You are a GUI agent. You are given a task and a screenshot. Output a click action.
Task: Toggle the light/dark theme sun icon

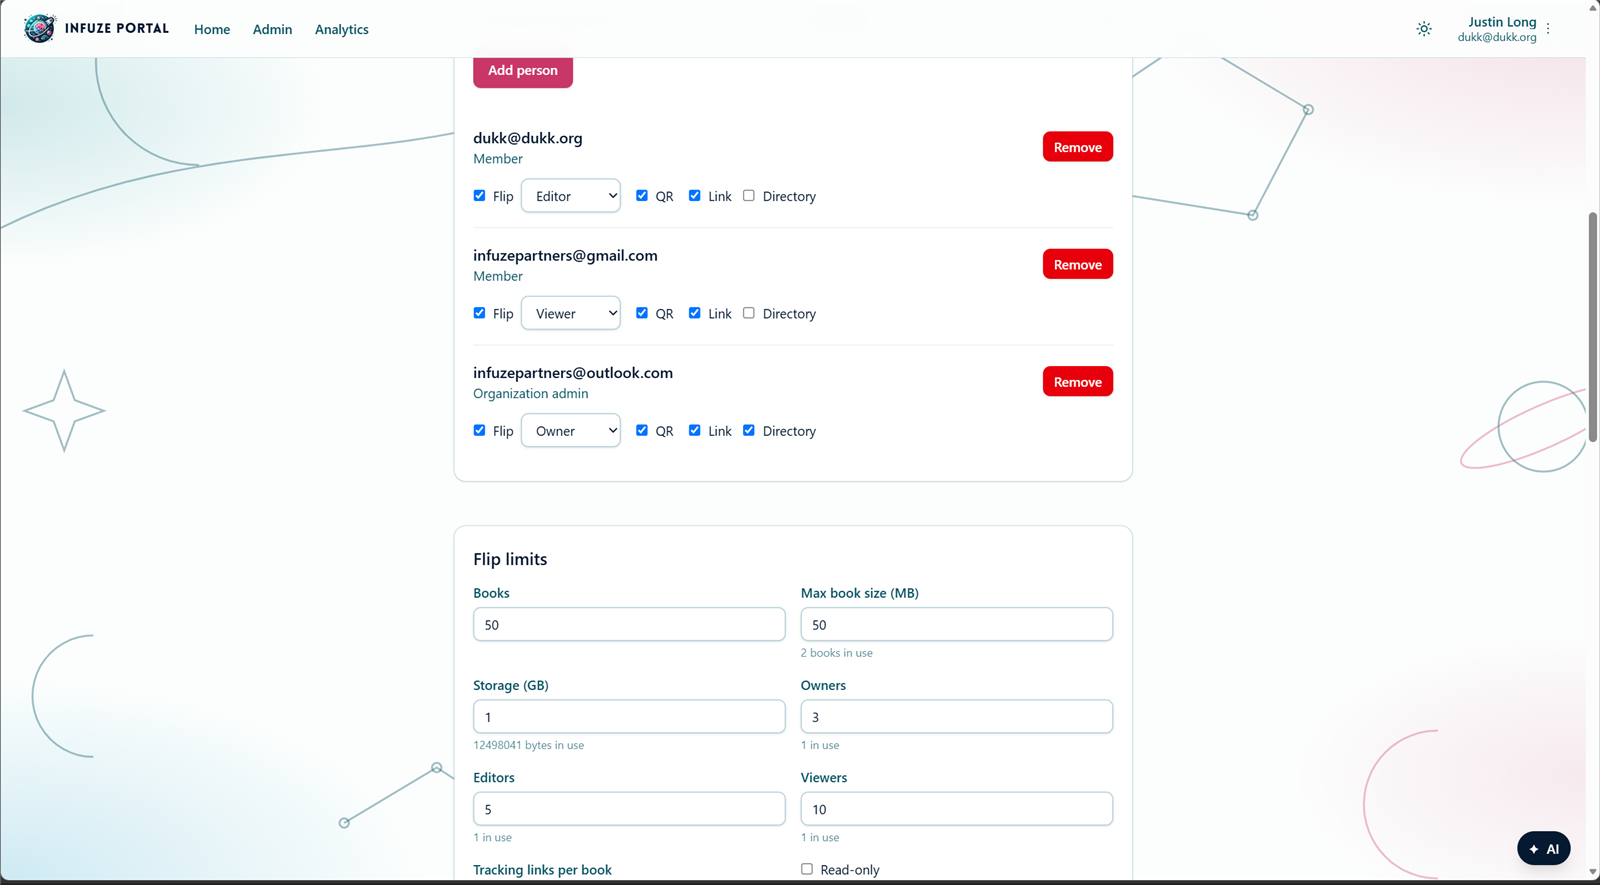point(1424,29)
